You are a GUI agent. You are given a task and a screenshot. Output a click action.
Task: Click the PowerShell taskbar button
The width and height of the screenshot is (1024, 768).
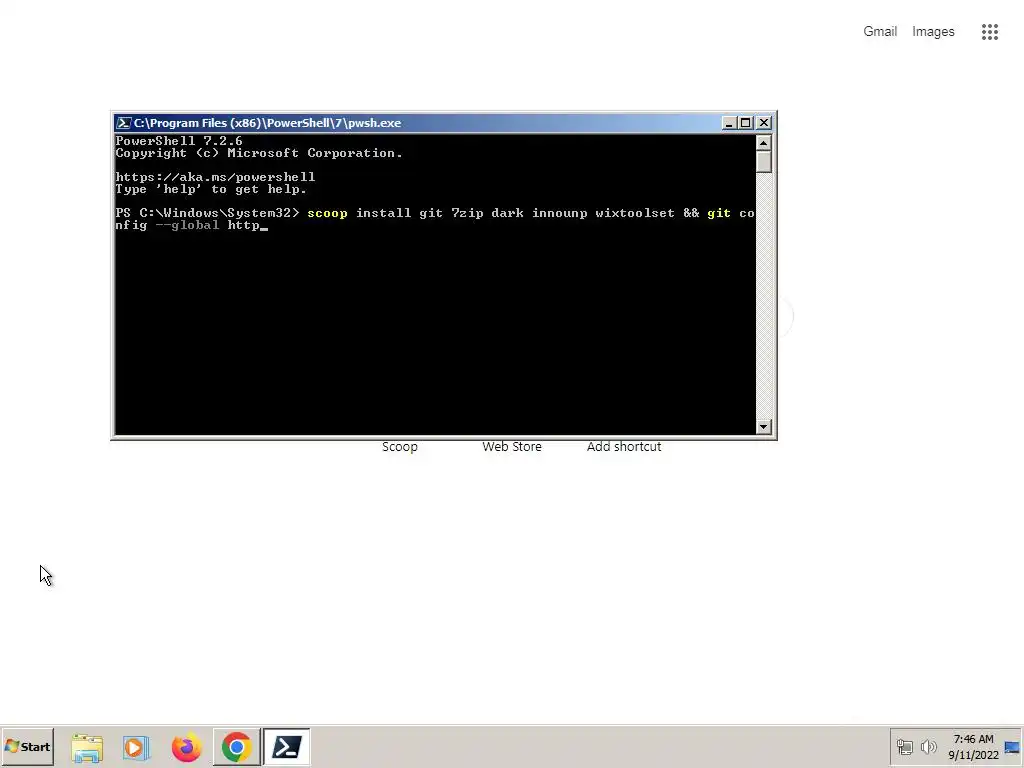click(x=287, y=747)
